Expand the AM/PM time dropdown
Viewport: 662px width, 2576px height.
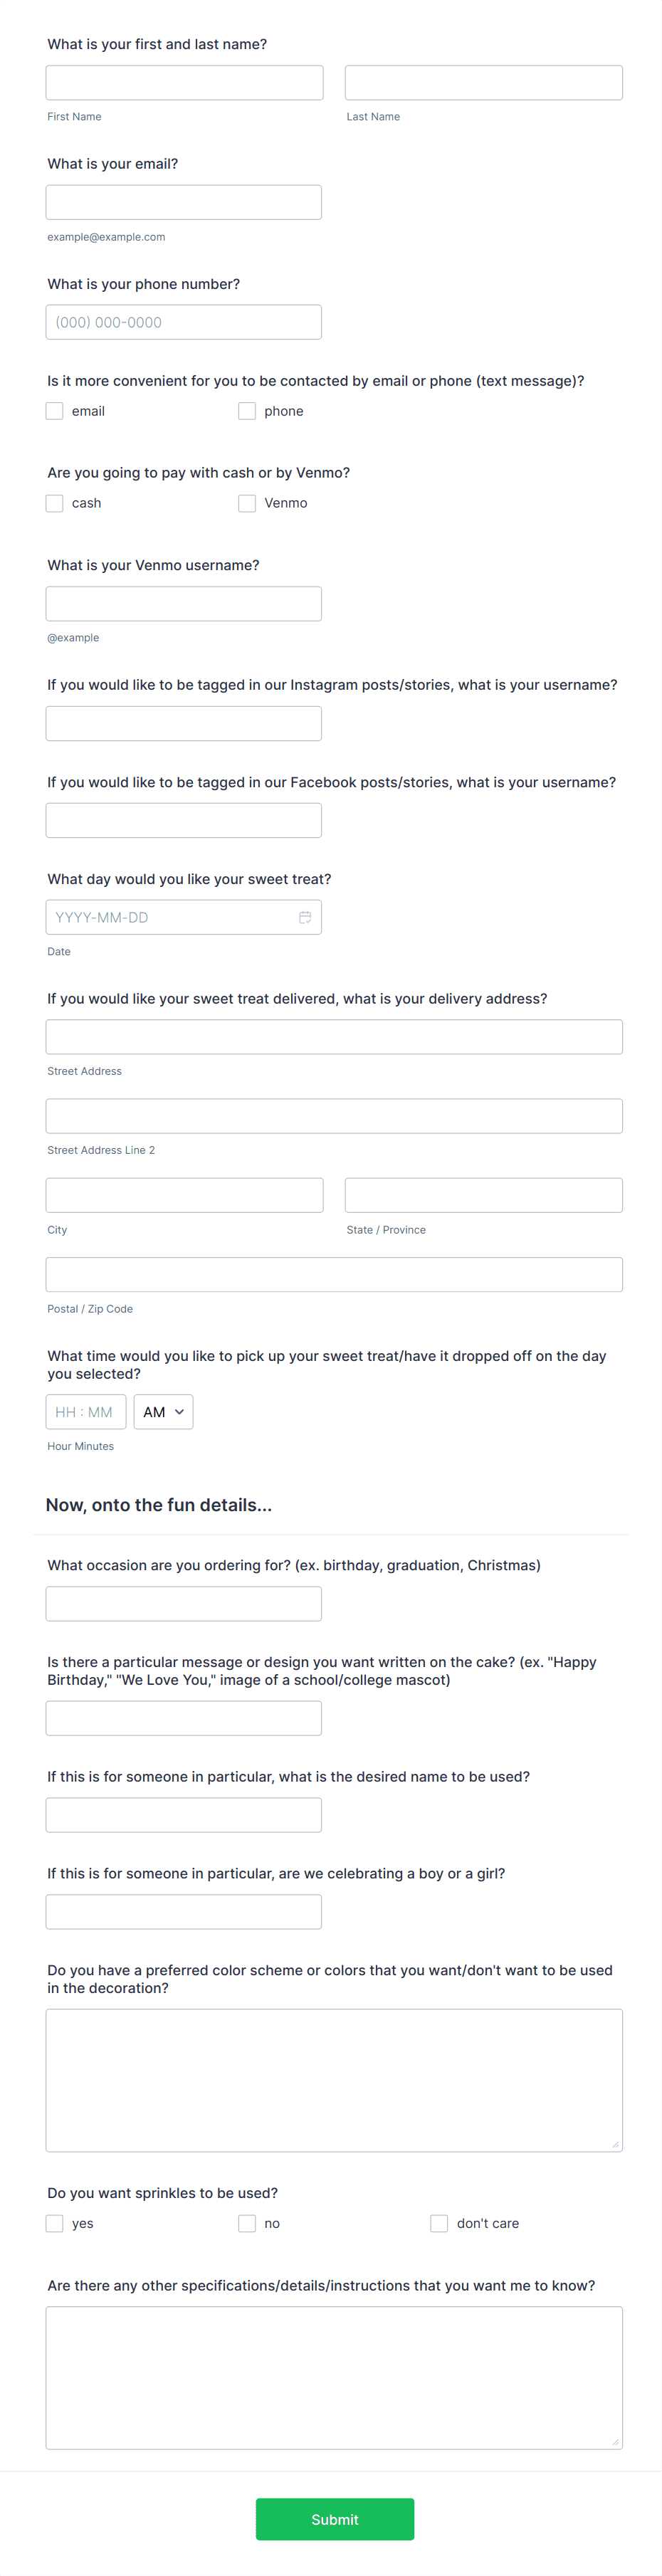point(163,1411)
